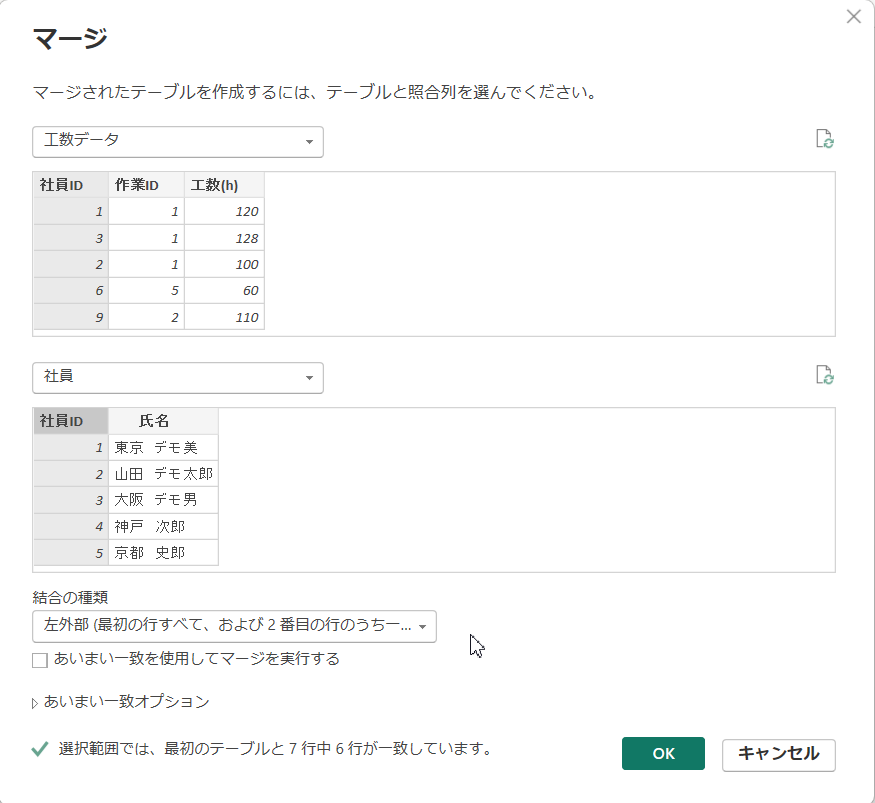Select 氏名 column header in 社員 table
Viewport: 875px width, 803px height.
coord(163,421)
